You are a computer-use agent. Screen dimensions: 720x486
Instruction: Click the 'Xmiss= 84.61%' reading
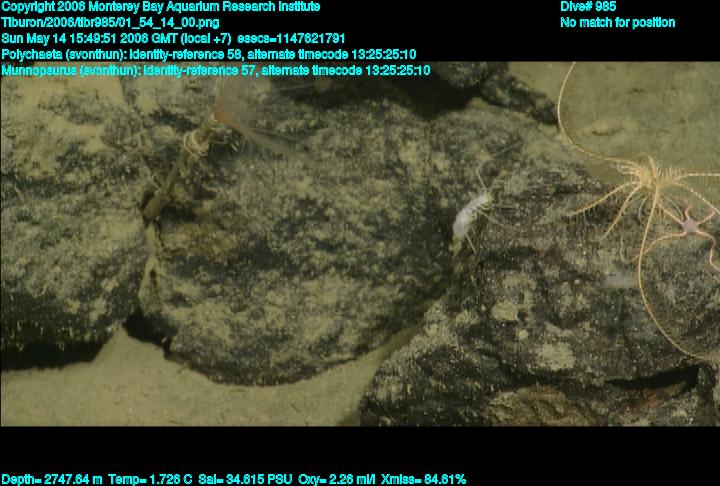coord(423,480)
